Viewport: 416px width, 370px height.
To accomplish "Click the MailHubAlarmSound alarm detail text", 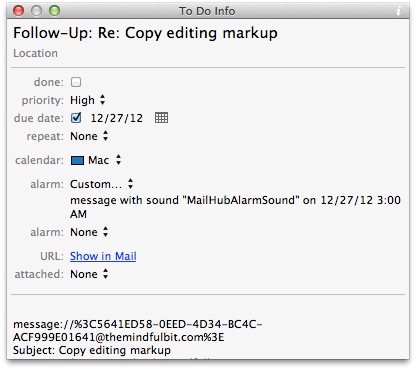I will point(235,207).
